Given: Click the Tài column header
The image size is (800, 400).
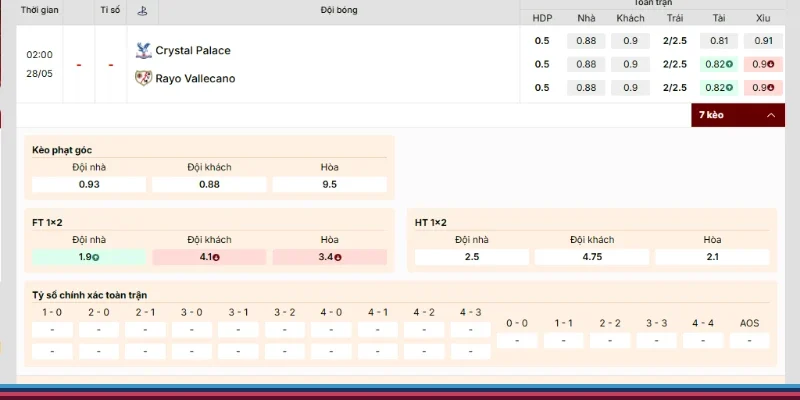Looking at the screenshot, I should pyautogui.click(x=719, y=18).
